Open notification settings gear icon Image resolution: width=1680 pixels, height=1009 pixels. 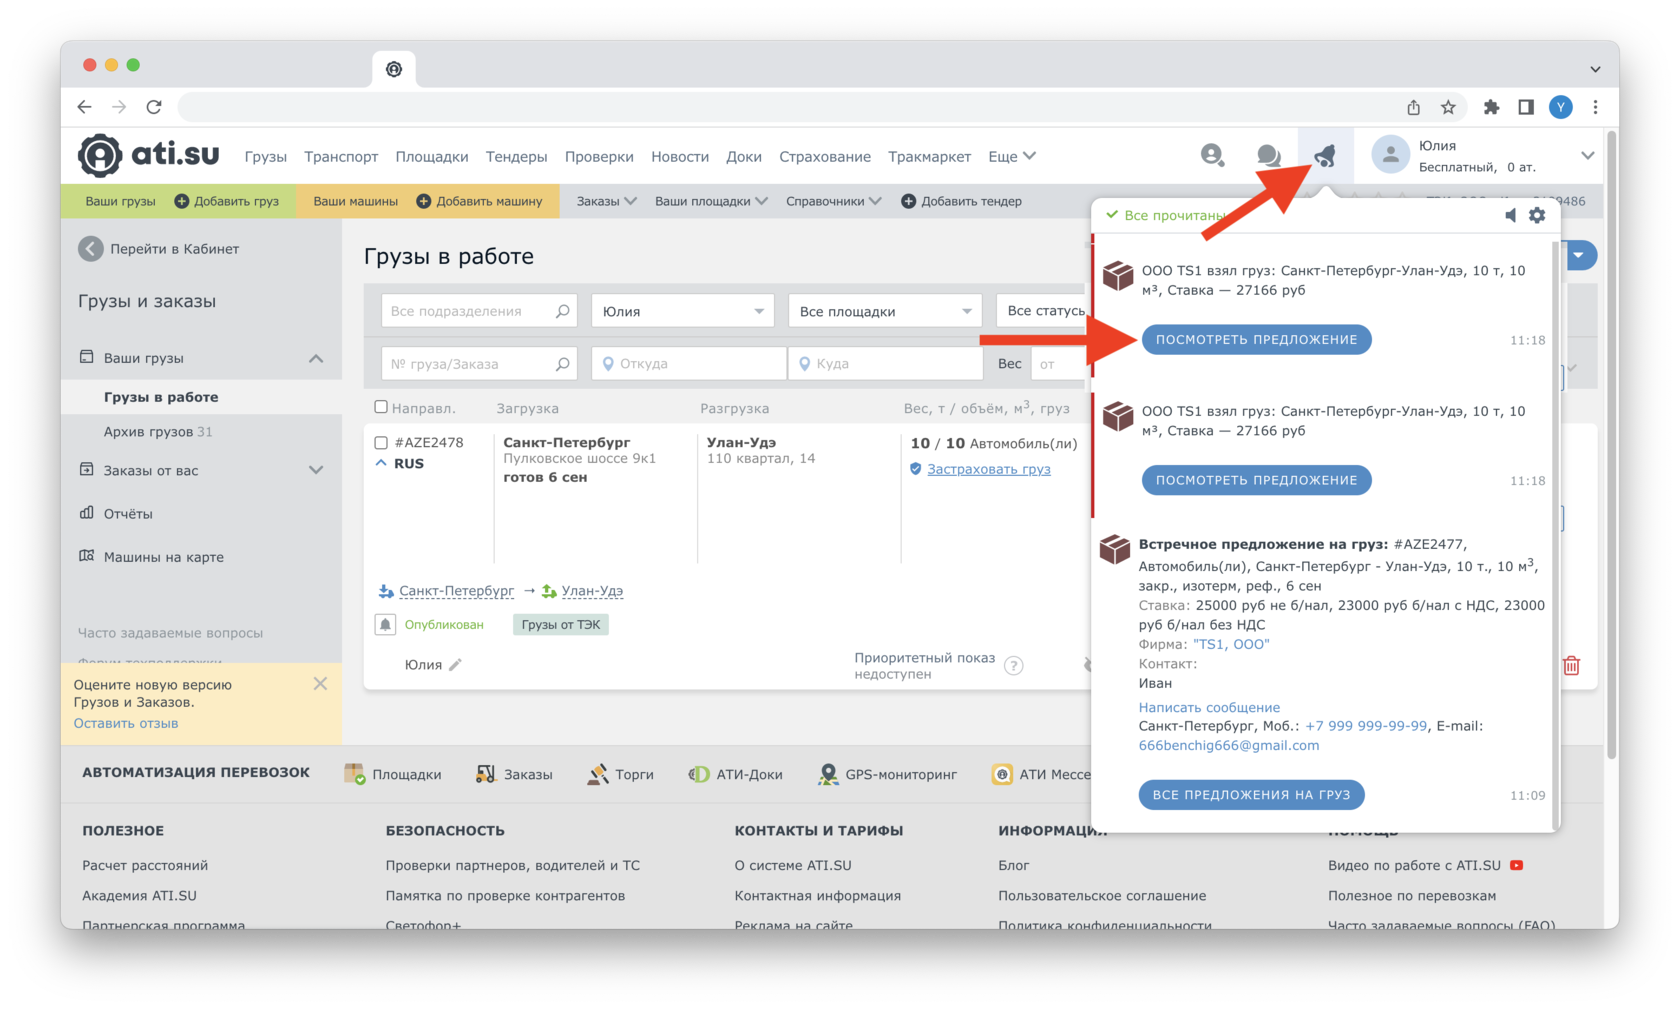tap(1538, 215)
